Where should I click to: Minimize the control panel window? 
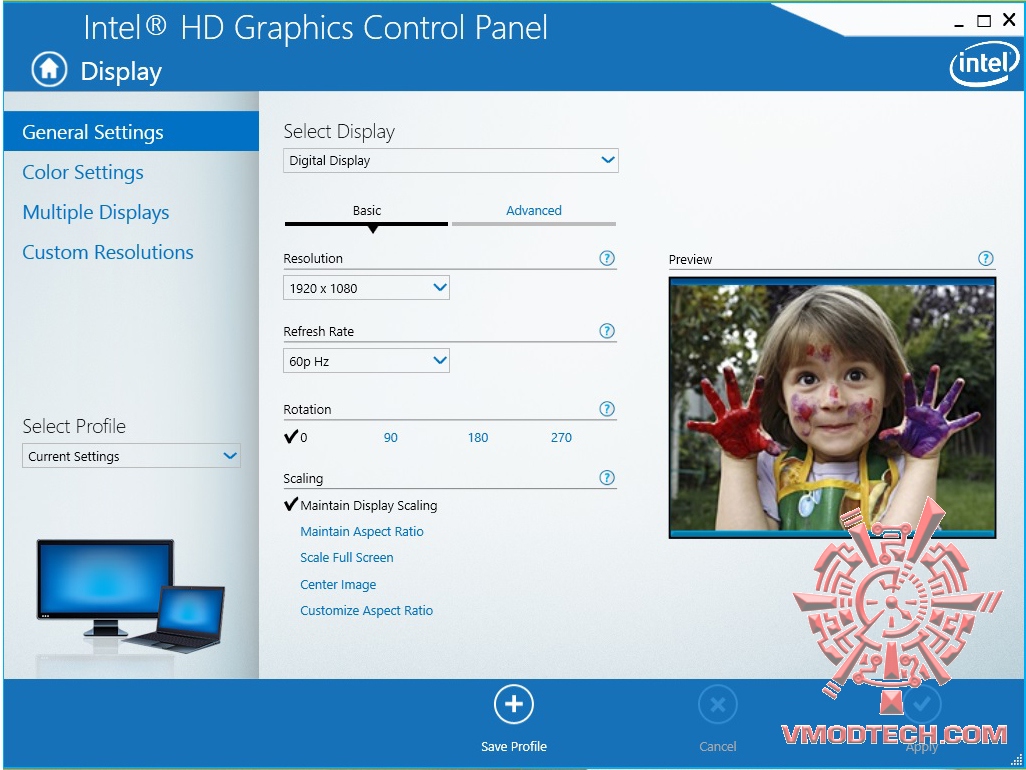click(959, 24)
